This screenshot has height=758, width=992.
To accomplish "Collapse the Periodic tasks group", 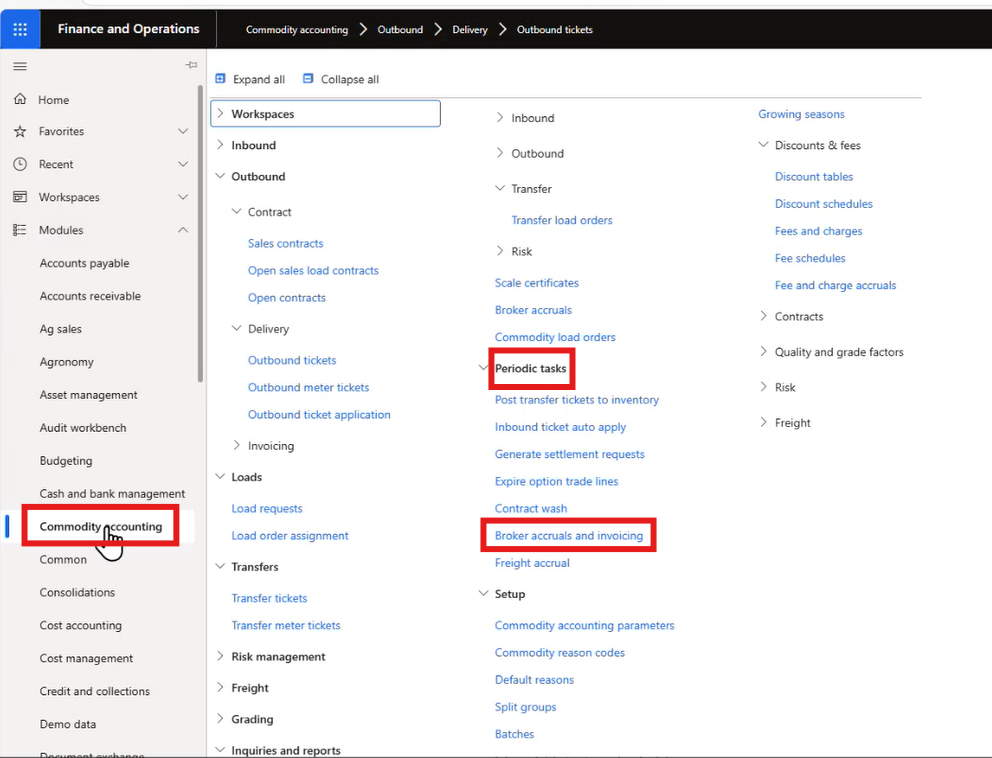I will tap(483, 368).
